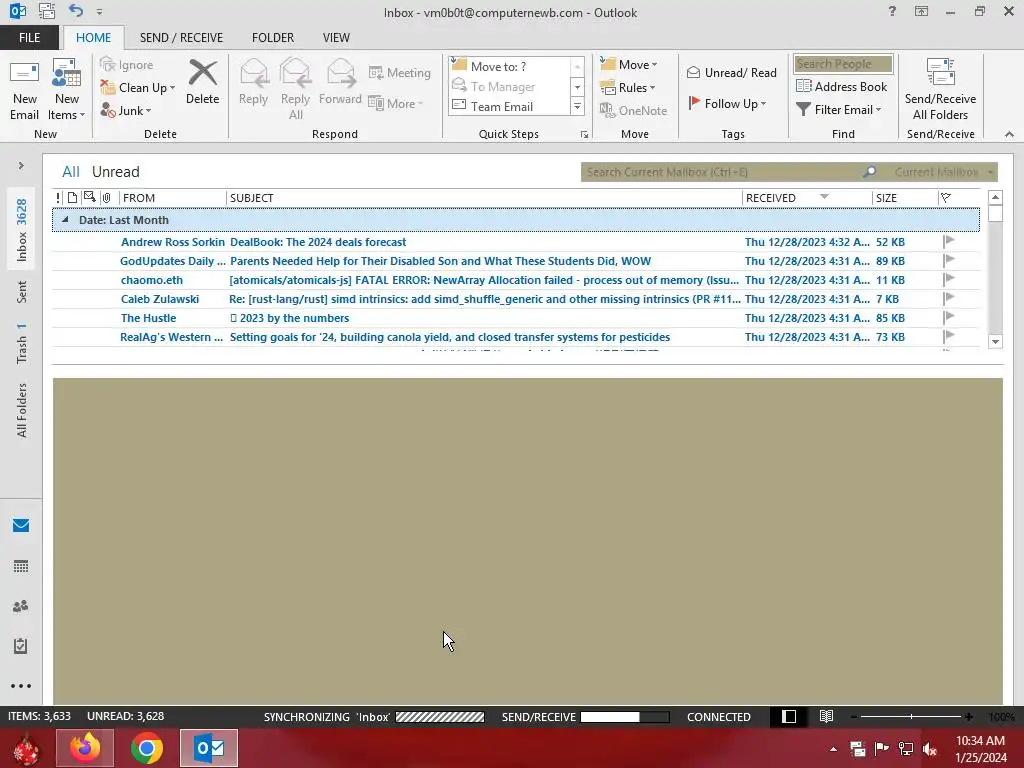The width and height of the screenshot is (1024, 768).
Task: Open the Address Book
Action: pos(841,86)
